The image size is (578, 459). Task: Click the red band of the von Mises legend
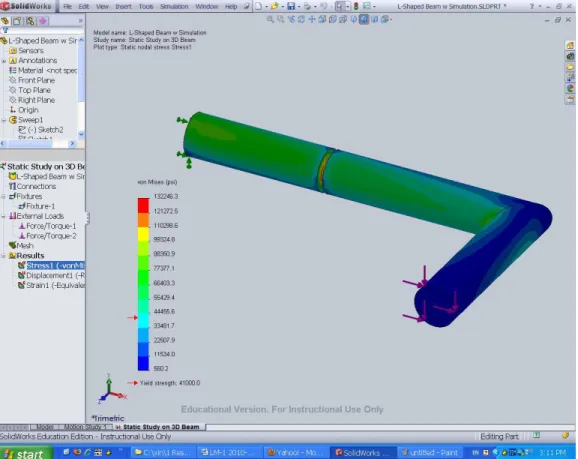[x=143, y=205]
